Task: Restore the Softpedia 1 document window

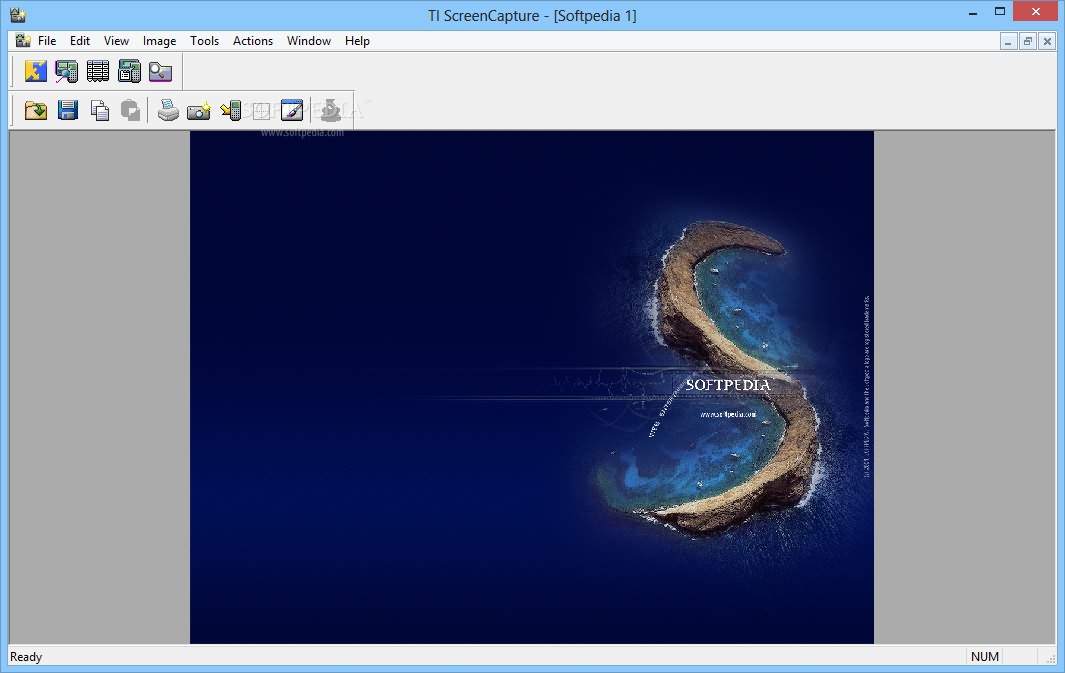Action: pyautogui.click(x=1028, y=41)
